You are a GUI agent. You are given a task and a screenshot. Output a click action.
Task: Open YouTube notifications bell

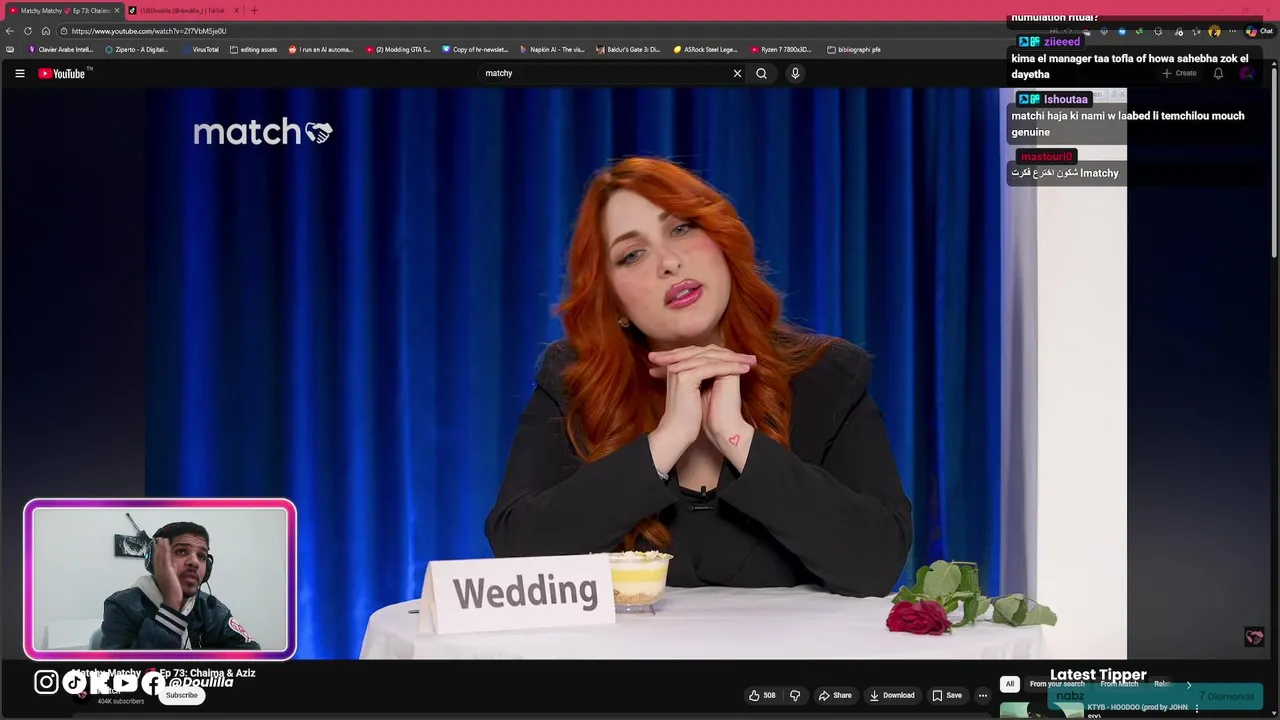1218,73
